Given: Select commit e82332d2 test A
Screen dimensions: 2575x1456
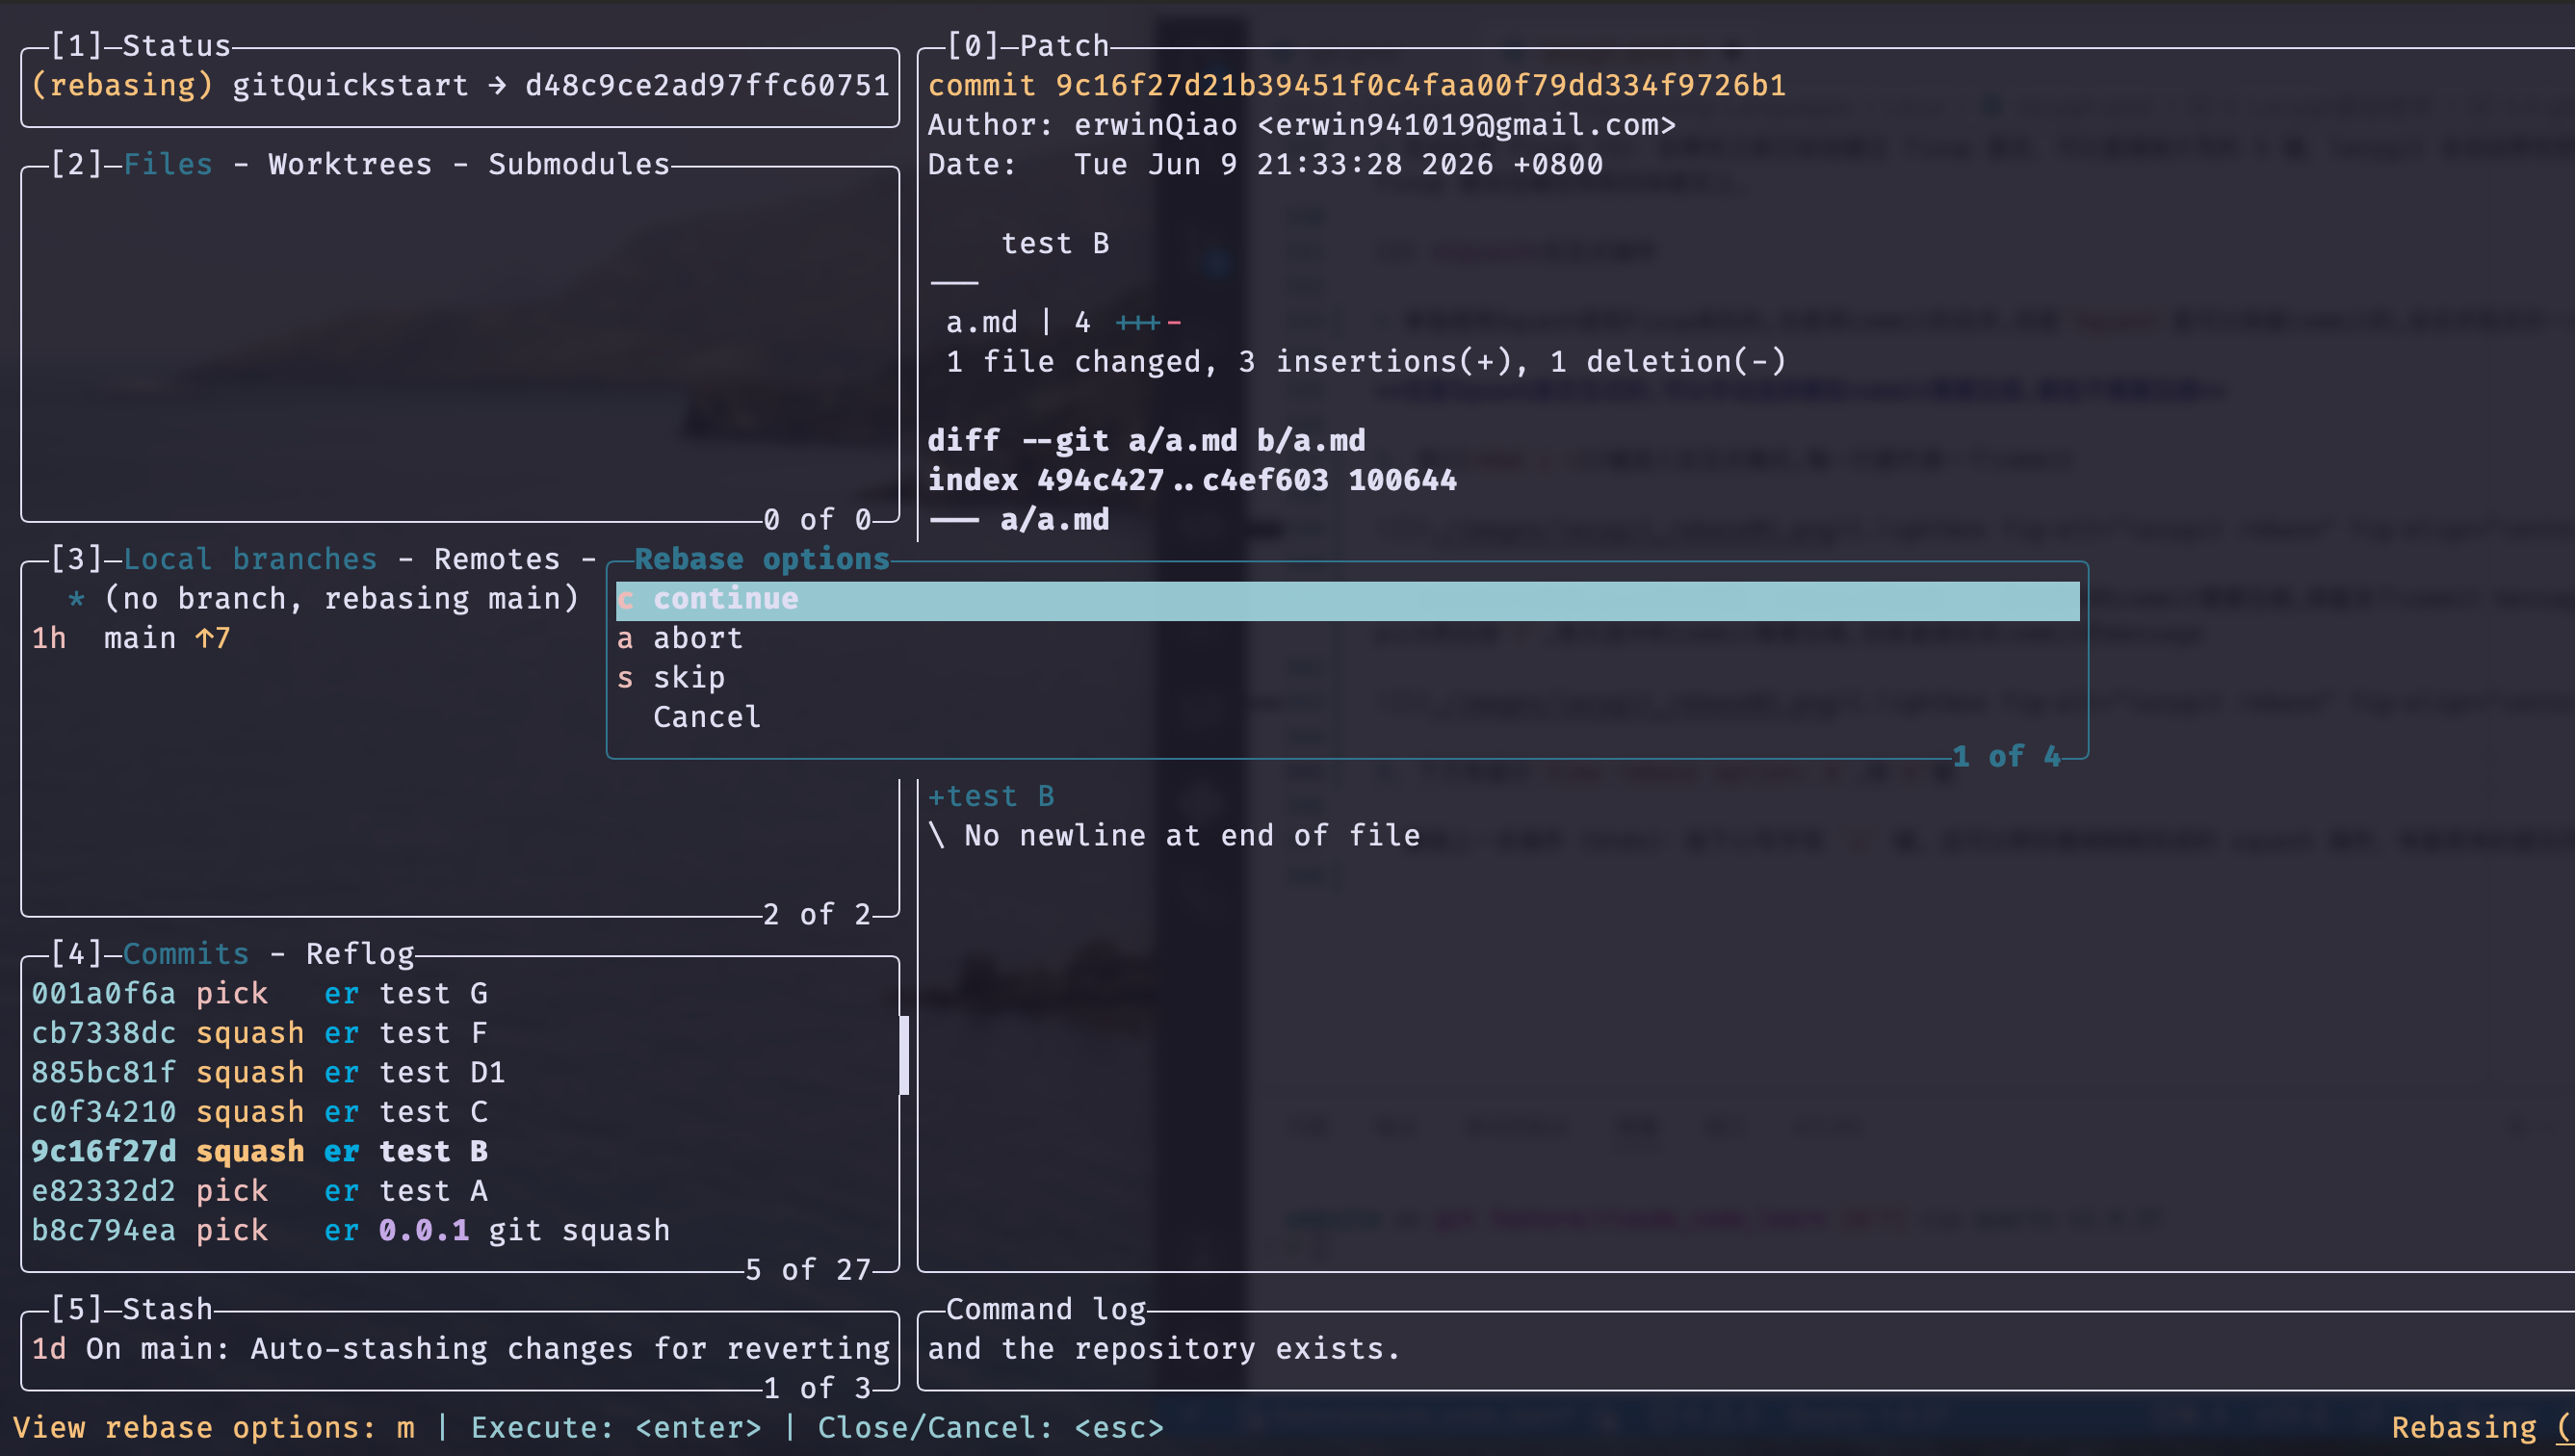Looking at the screenshot, I should (462, 1191).
